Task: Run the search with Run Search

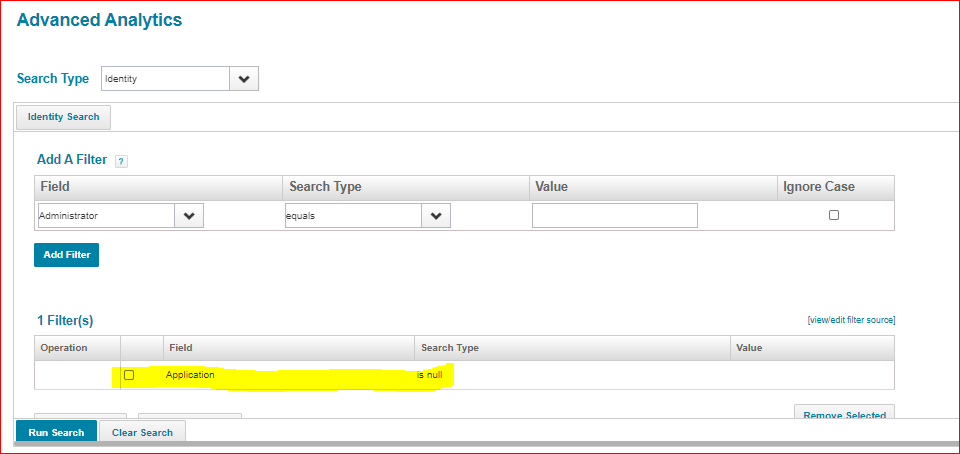Action: [57, 432]
